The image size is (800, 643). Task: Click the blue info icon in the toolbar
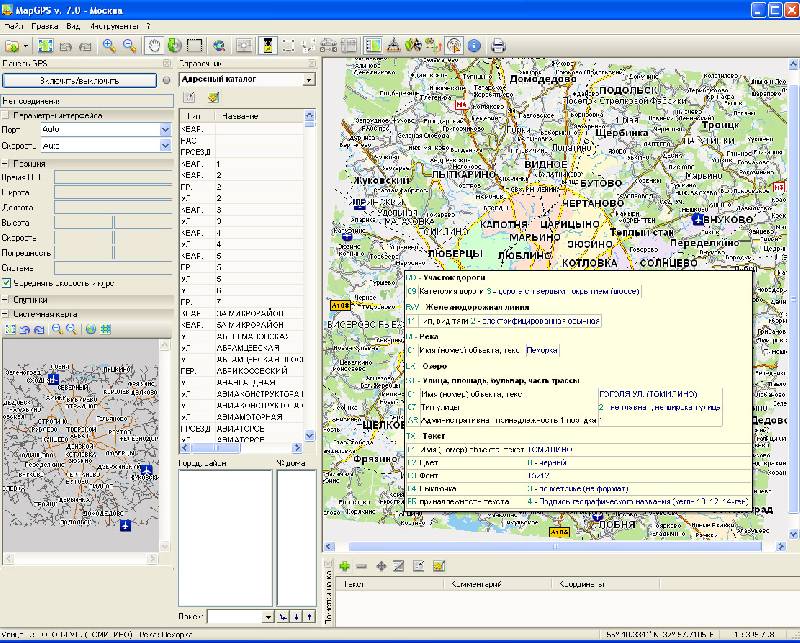474,45
